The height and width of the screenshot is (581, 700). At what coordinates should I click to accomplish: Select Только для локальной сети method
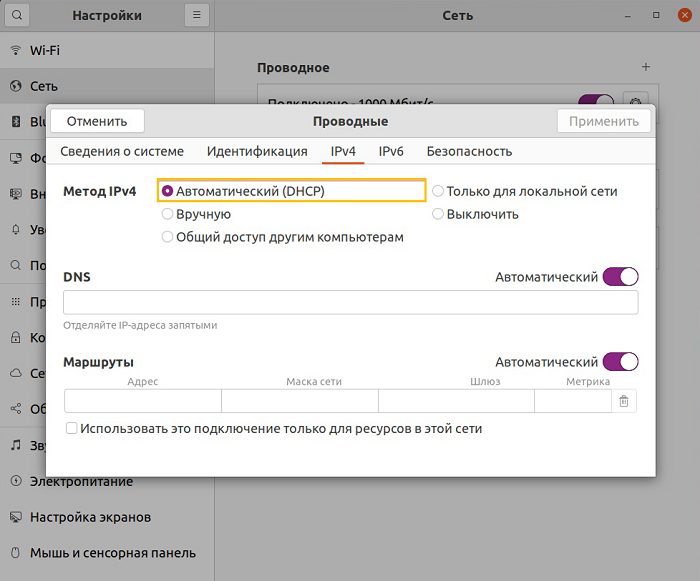pyautogui.click(x=438, y=191)
